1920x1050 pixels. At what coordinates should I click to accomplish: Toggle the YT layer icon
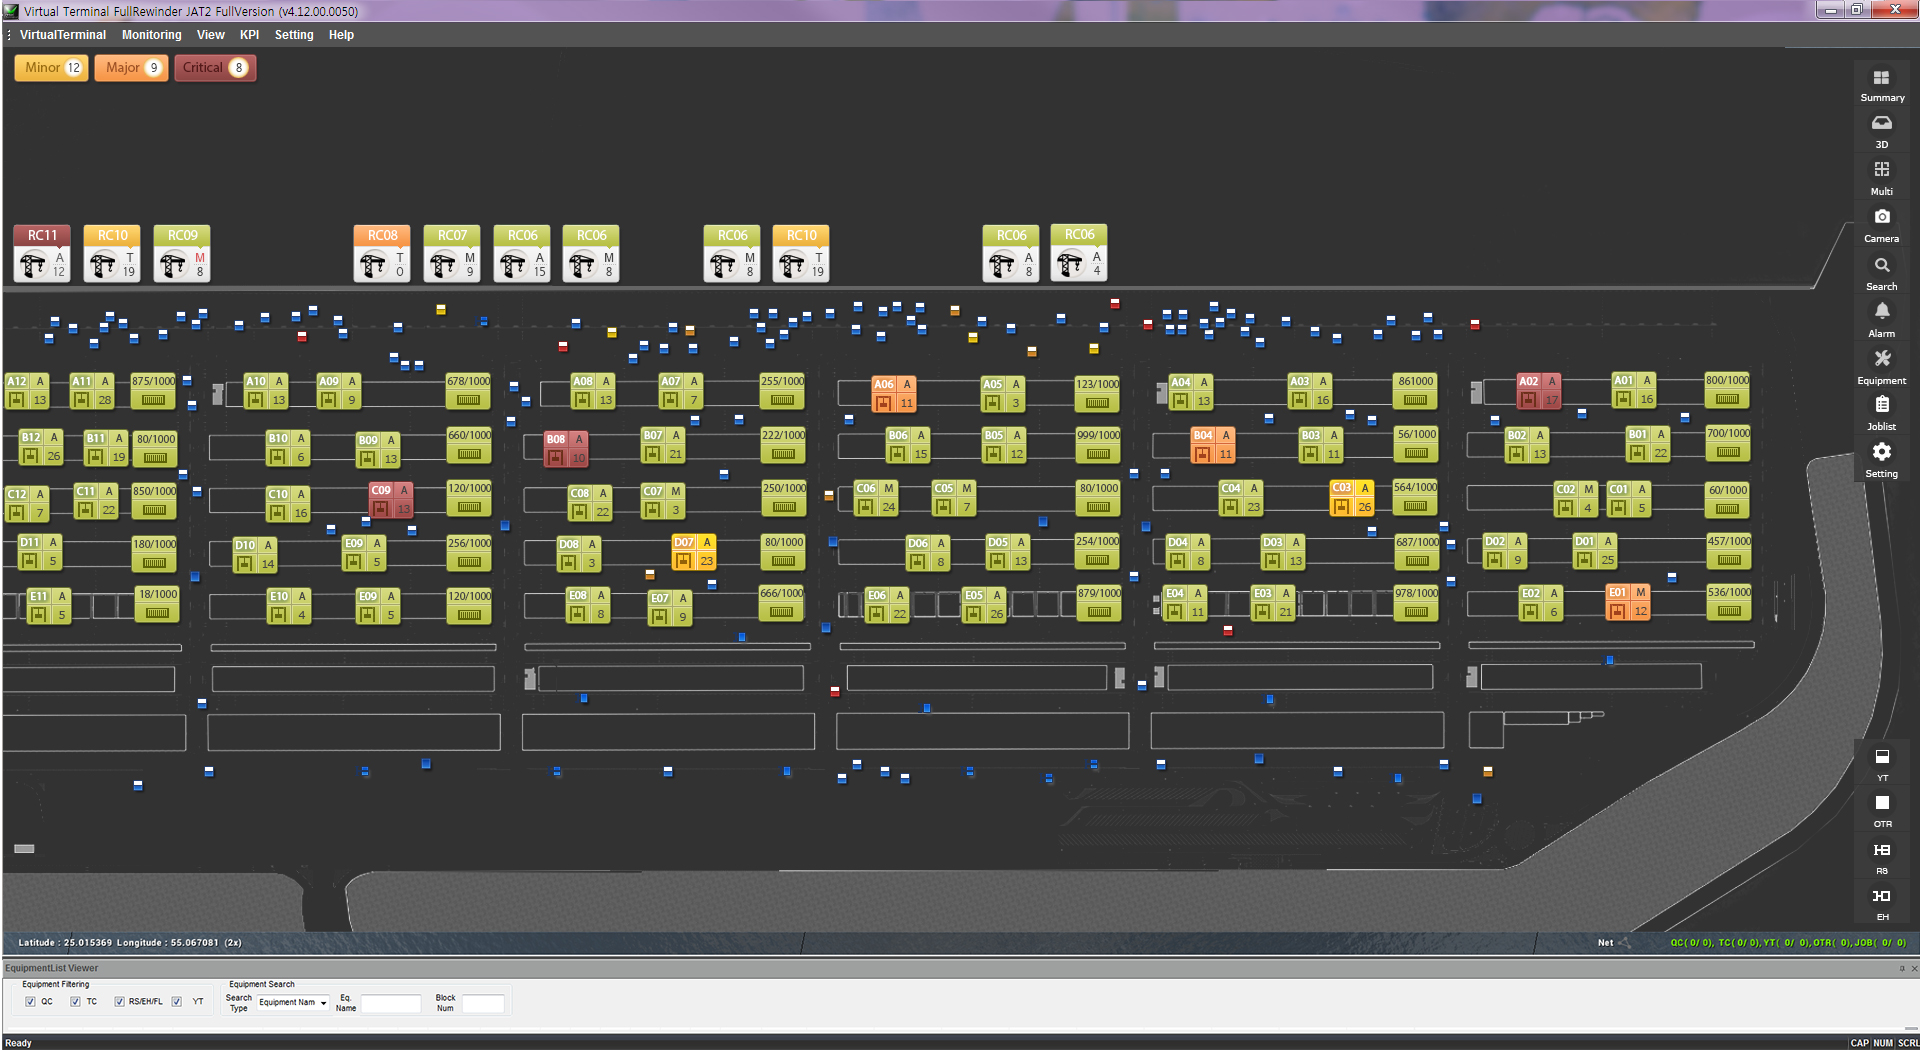(x=1881, y=763)
